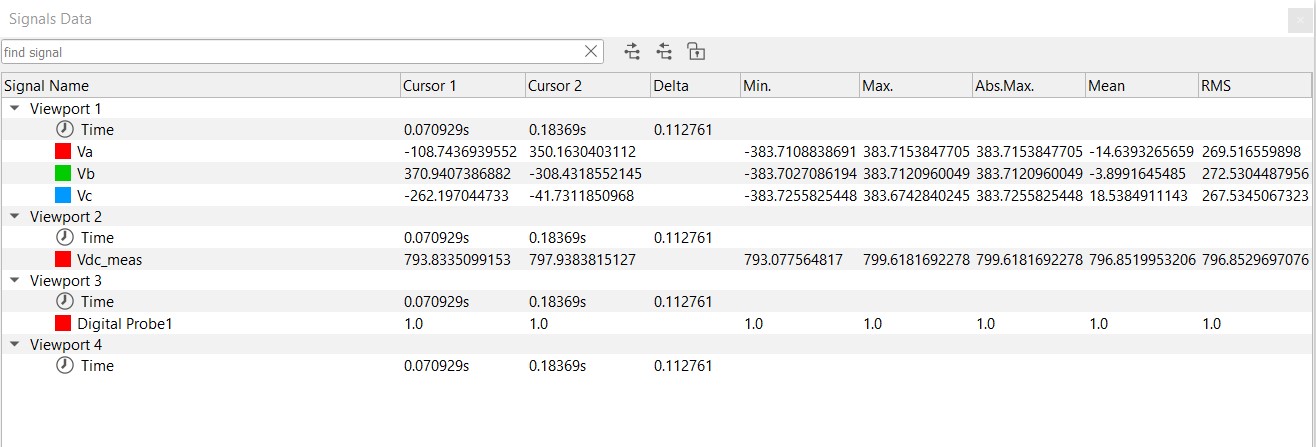This screenshot has height=447, width=1316.
Task: Collapse the Viewport 2 tree group
Action: [x=14, y=216]
